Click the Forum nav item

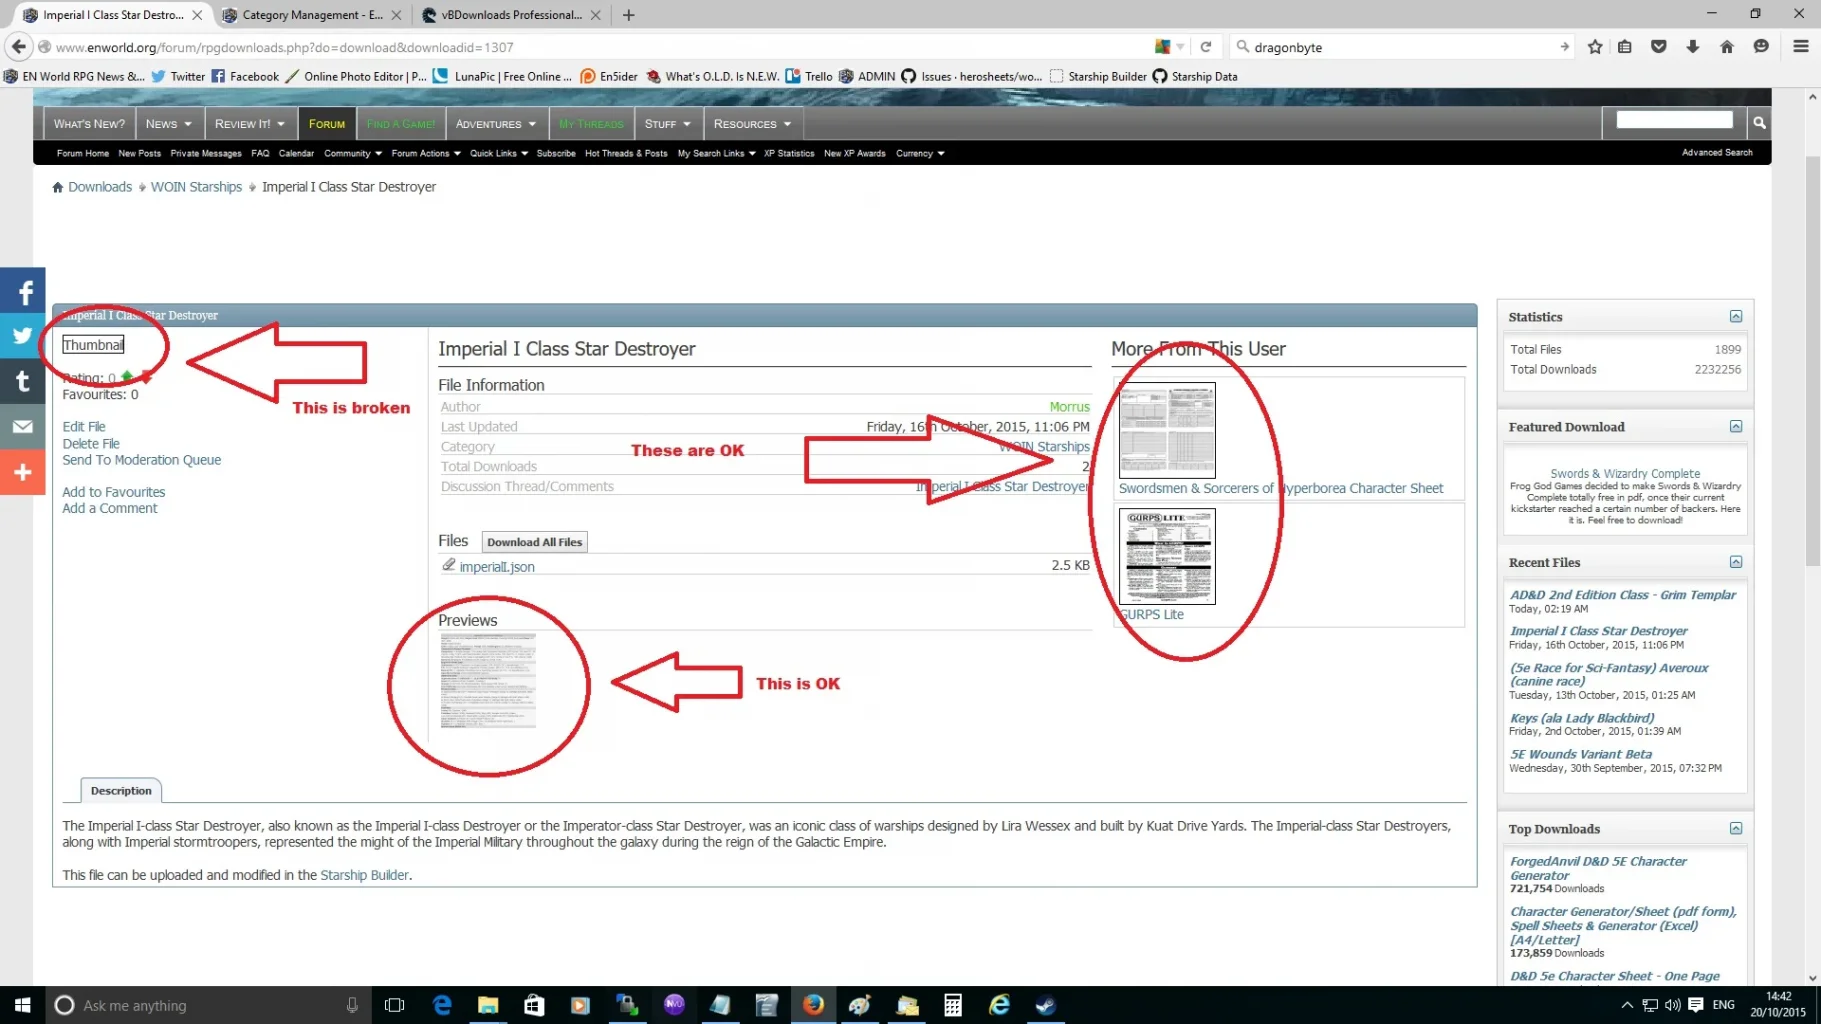(x=327, y=123)
